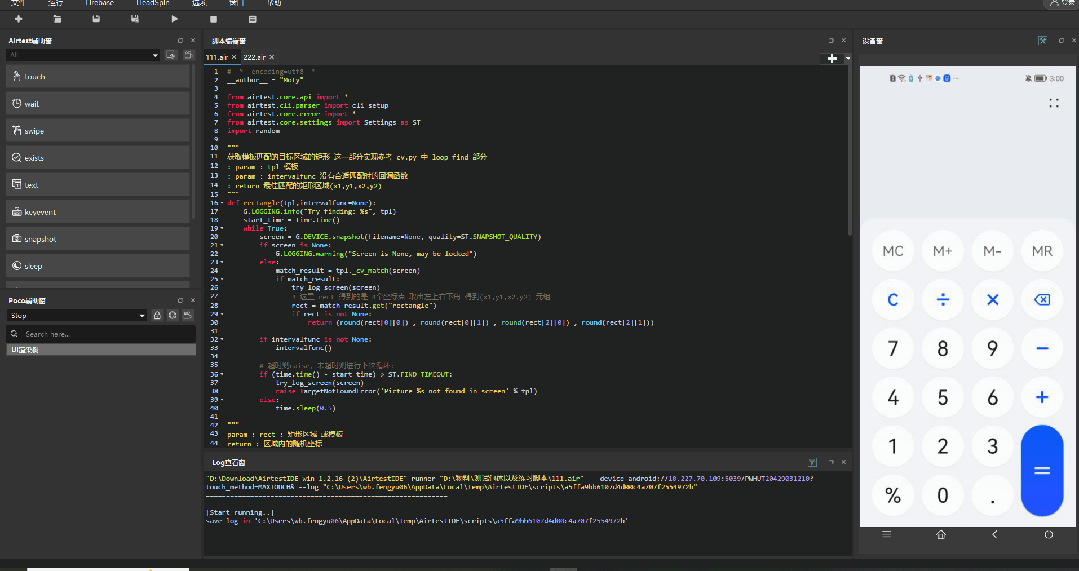
Task: Stop the running script with square button
Action: [x=213, y=19]
